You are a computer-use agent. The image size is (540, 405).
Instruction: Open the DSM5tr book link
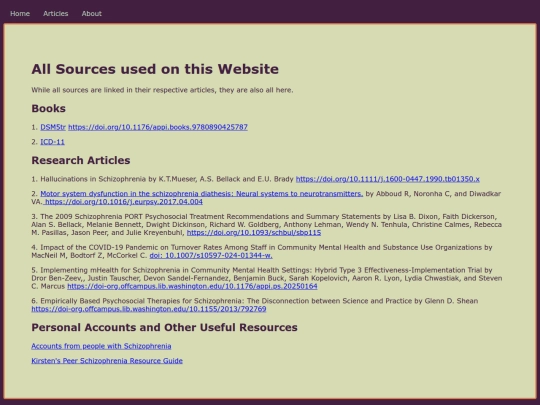click(x=53, y=127)
